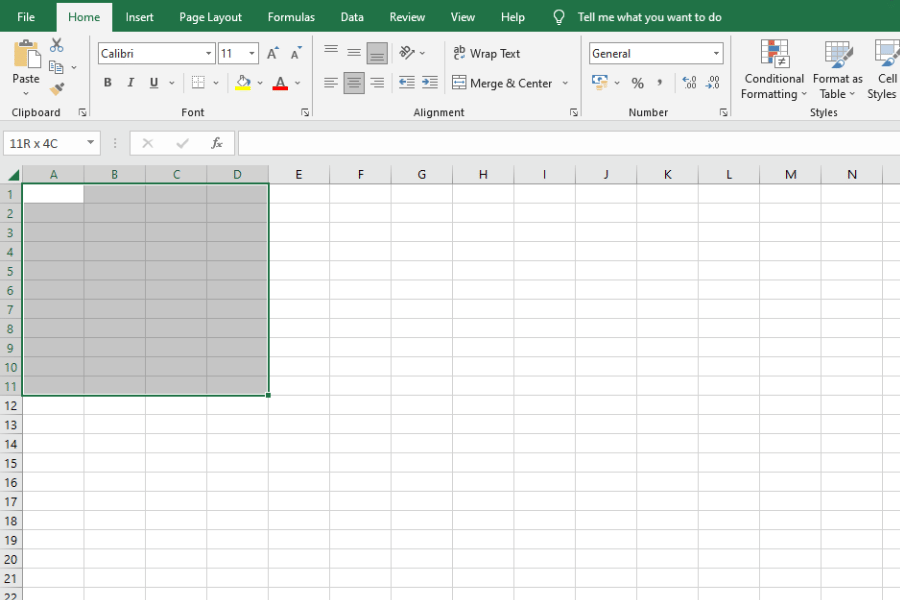The image size is (900, 600).
Task: Select the Cut (scissors) icon
Action: coord(57,44)
